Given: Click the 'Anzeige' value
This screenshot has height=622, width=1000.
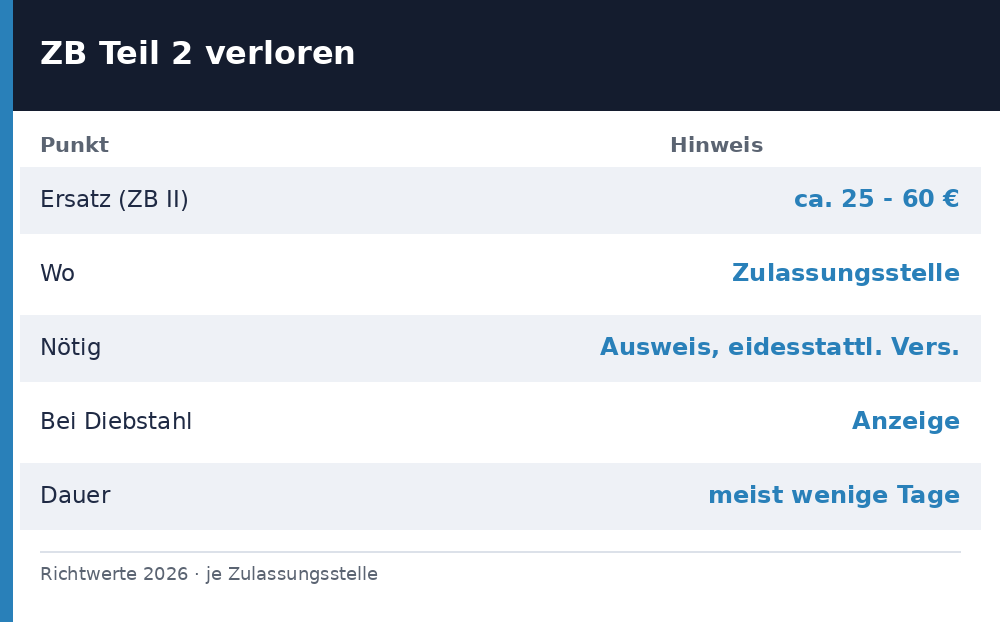Looking at the screenshot, I should pos(906,421).
